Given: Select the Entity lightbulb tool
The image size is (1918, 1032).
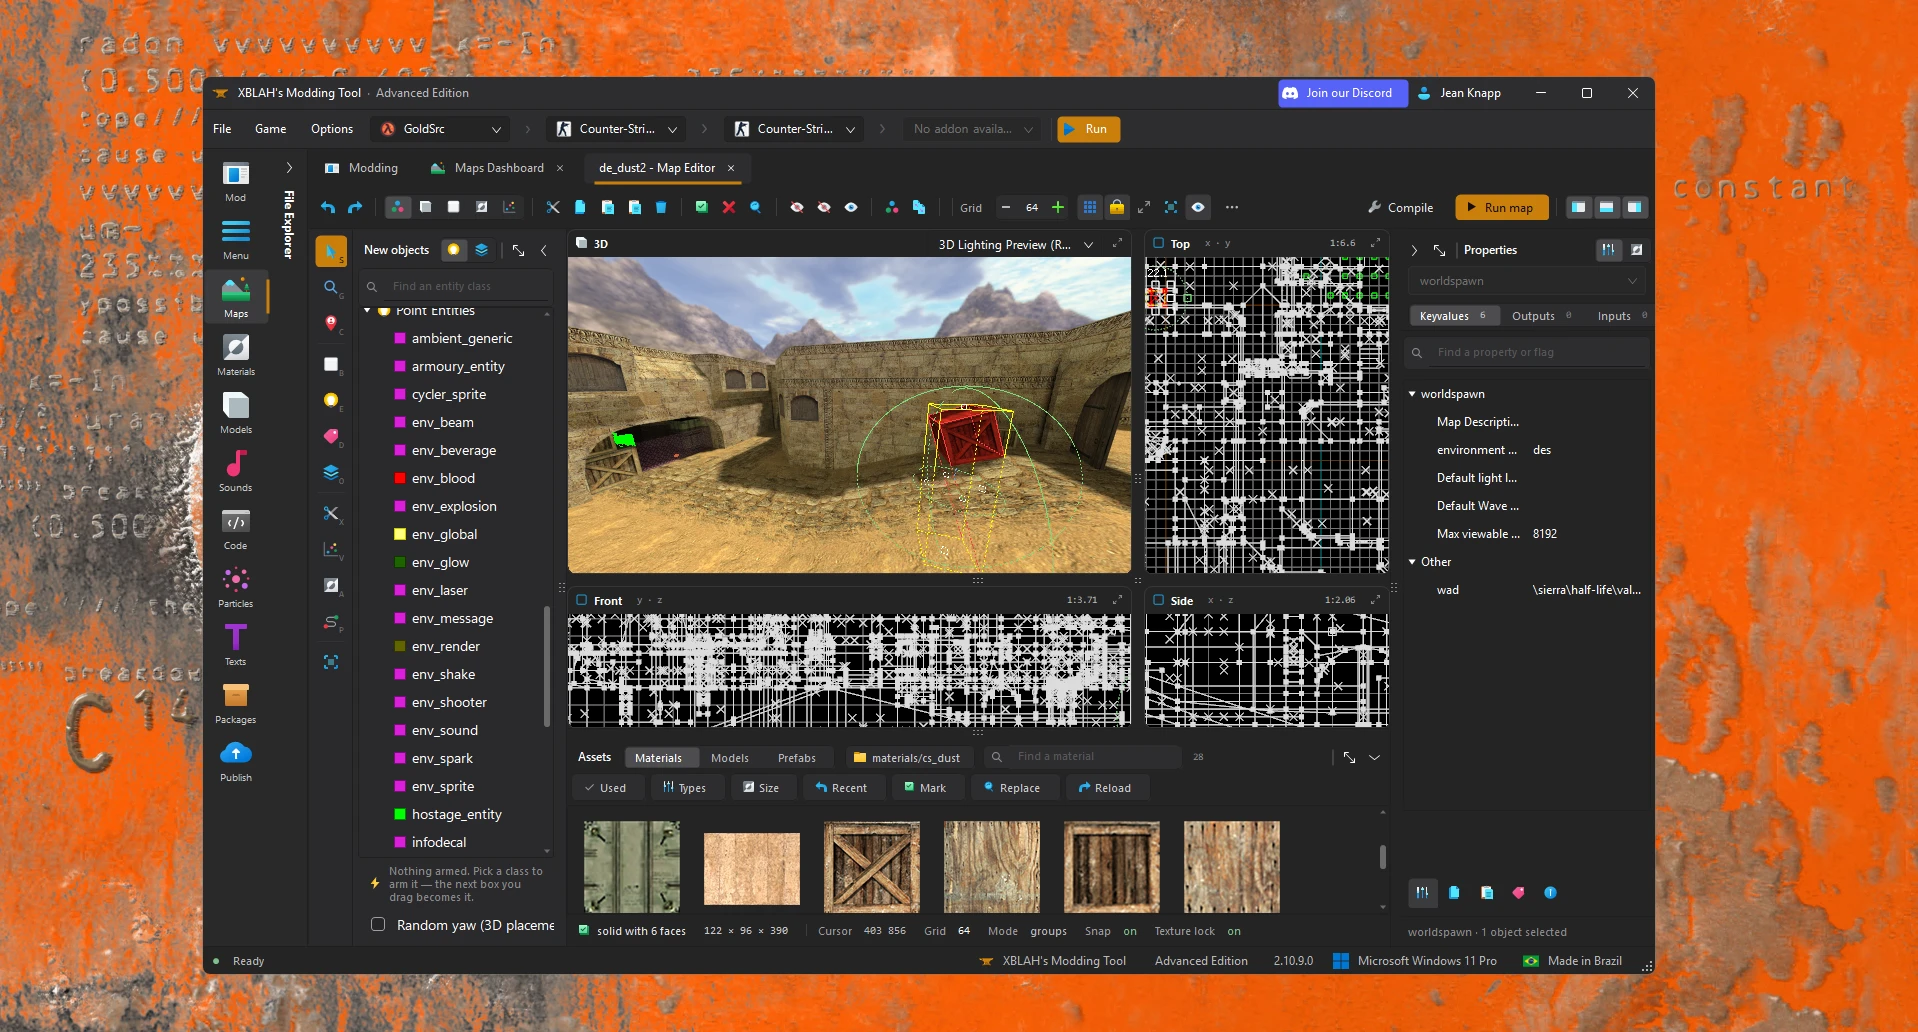Looking at the screenshot, I should tap(331, 400).
